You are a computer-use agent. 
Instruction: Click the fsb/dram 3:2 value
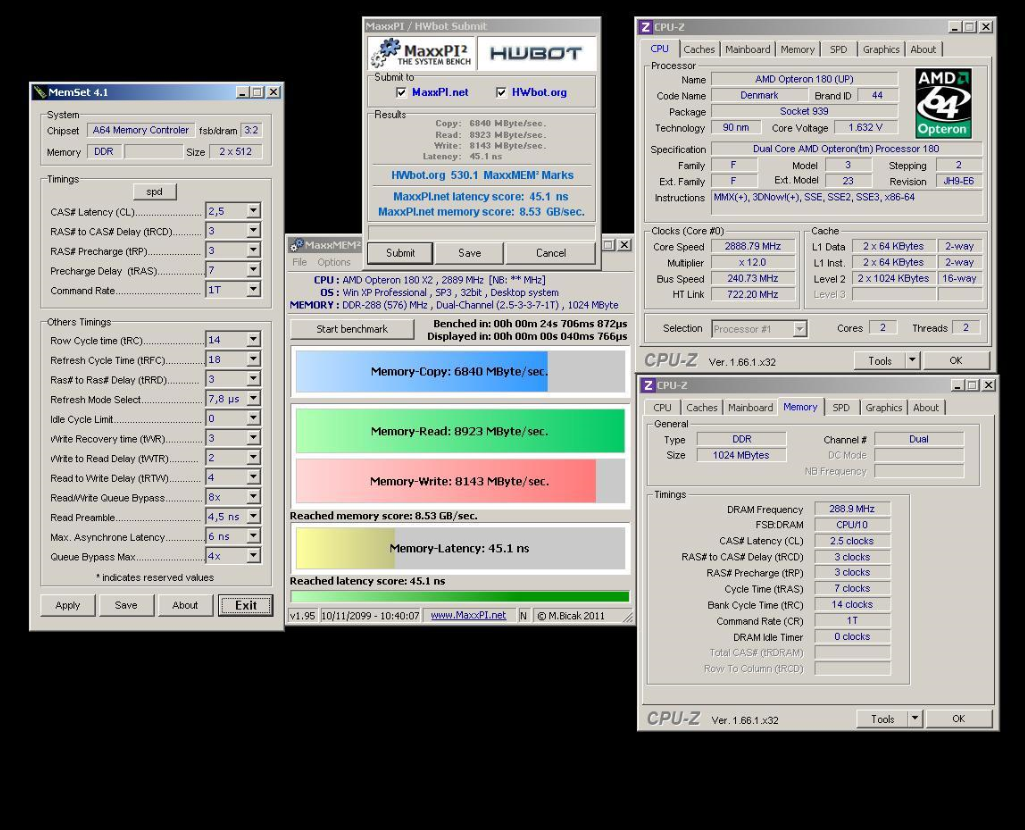click(x=251, y=130)
